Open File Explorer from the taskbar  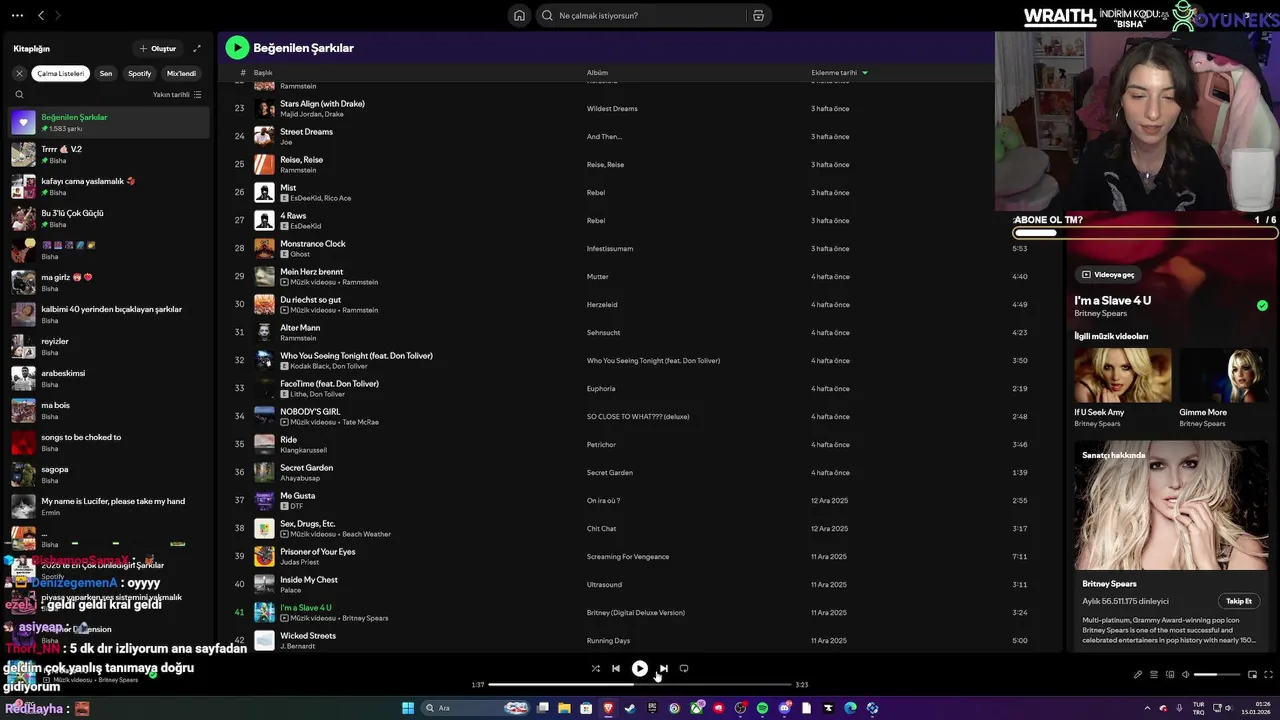click(x=564, y=708)
